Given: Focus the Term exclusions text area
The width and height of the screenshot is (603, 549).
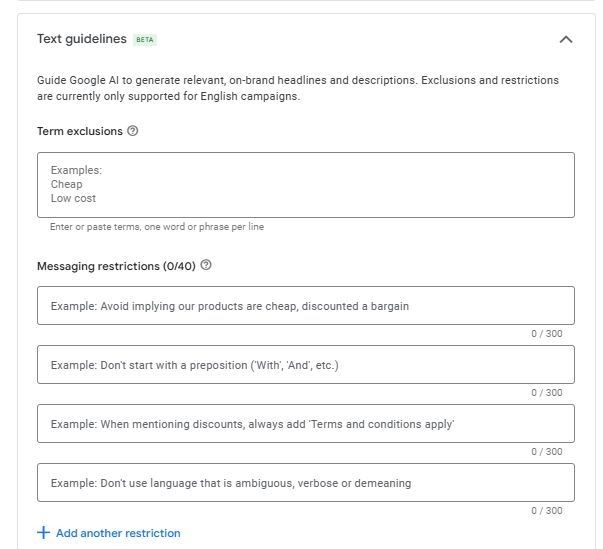Looking at the screenshot, I should [x=305, y=185].
